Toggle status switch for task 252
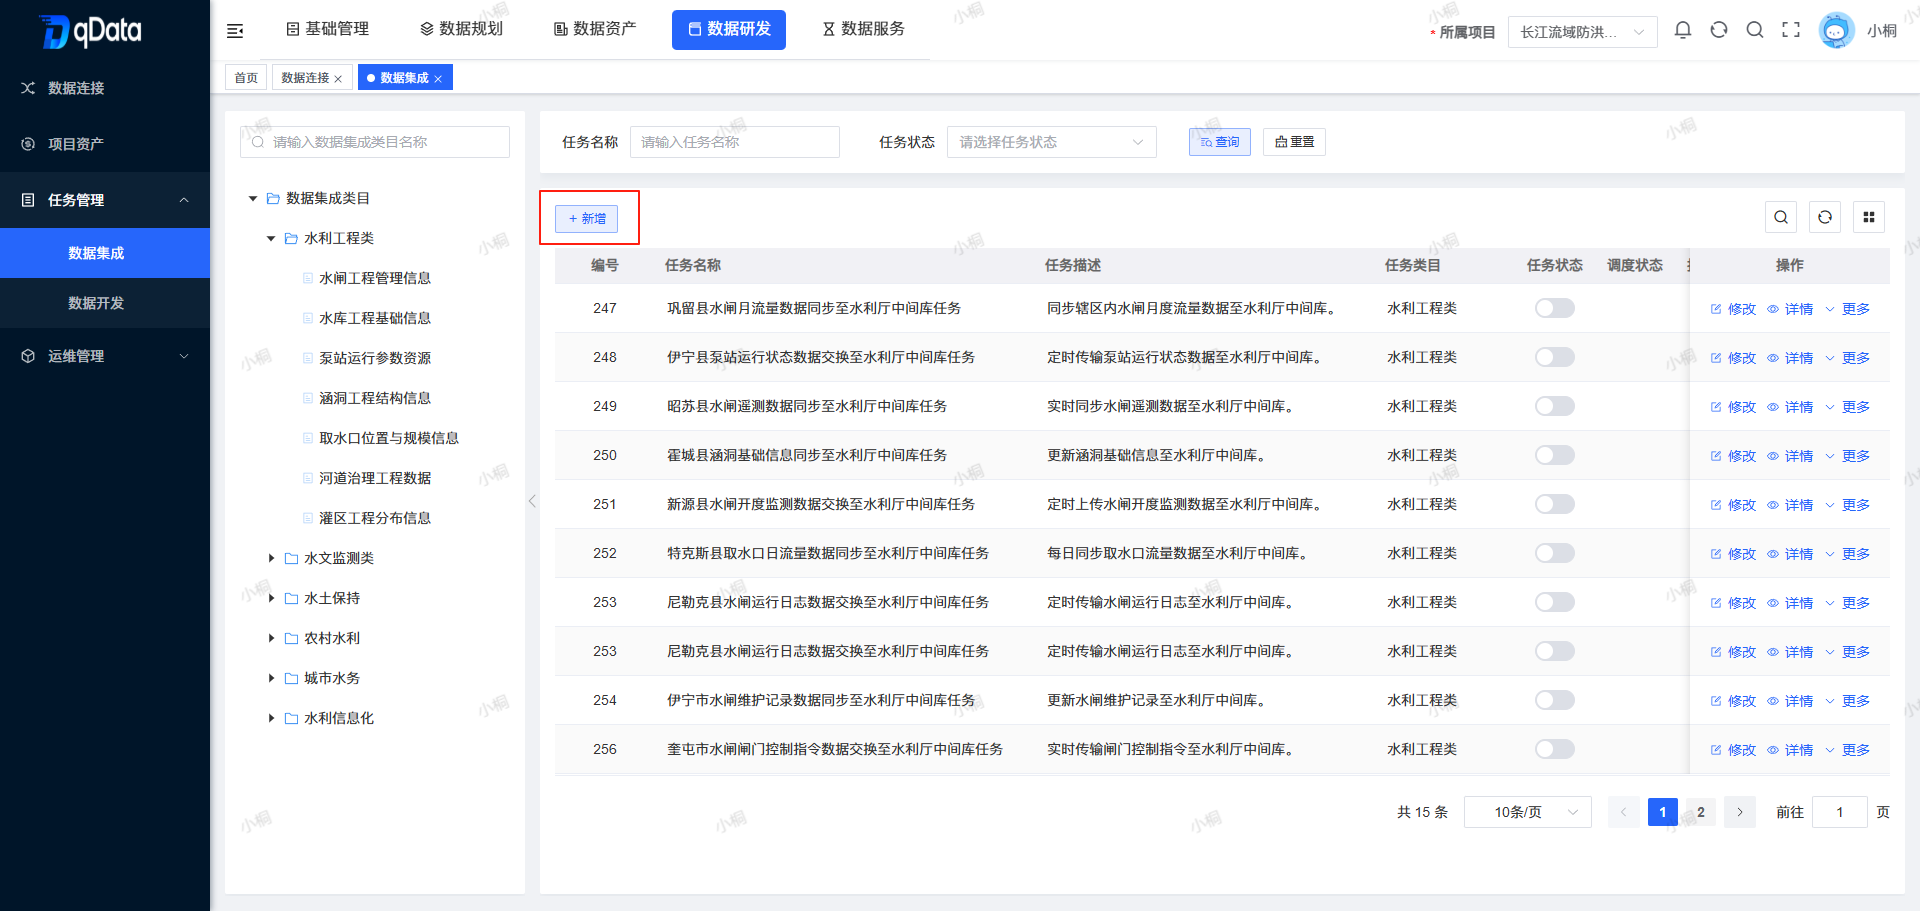Screen dimensions: 1920x911 [1555, 553]
